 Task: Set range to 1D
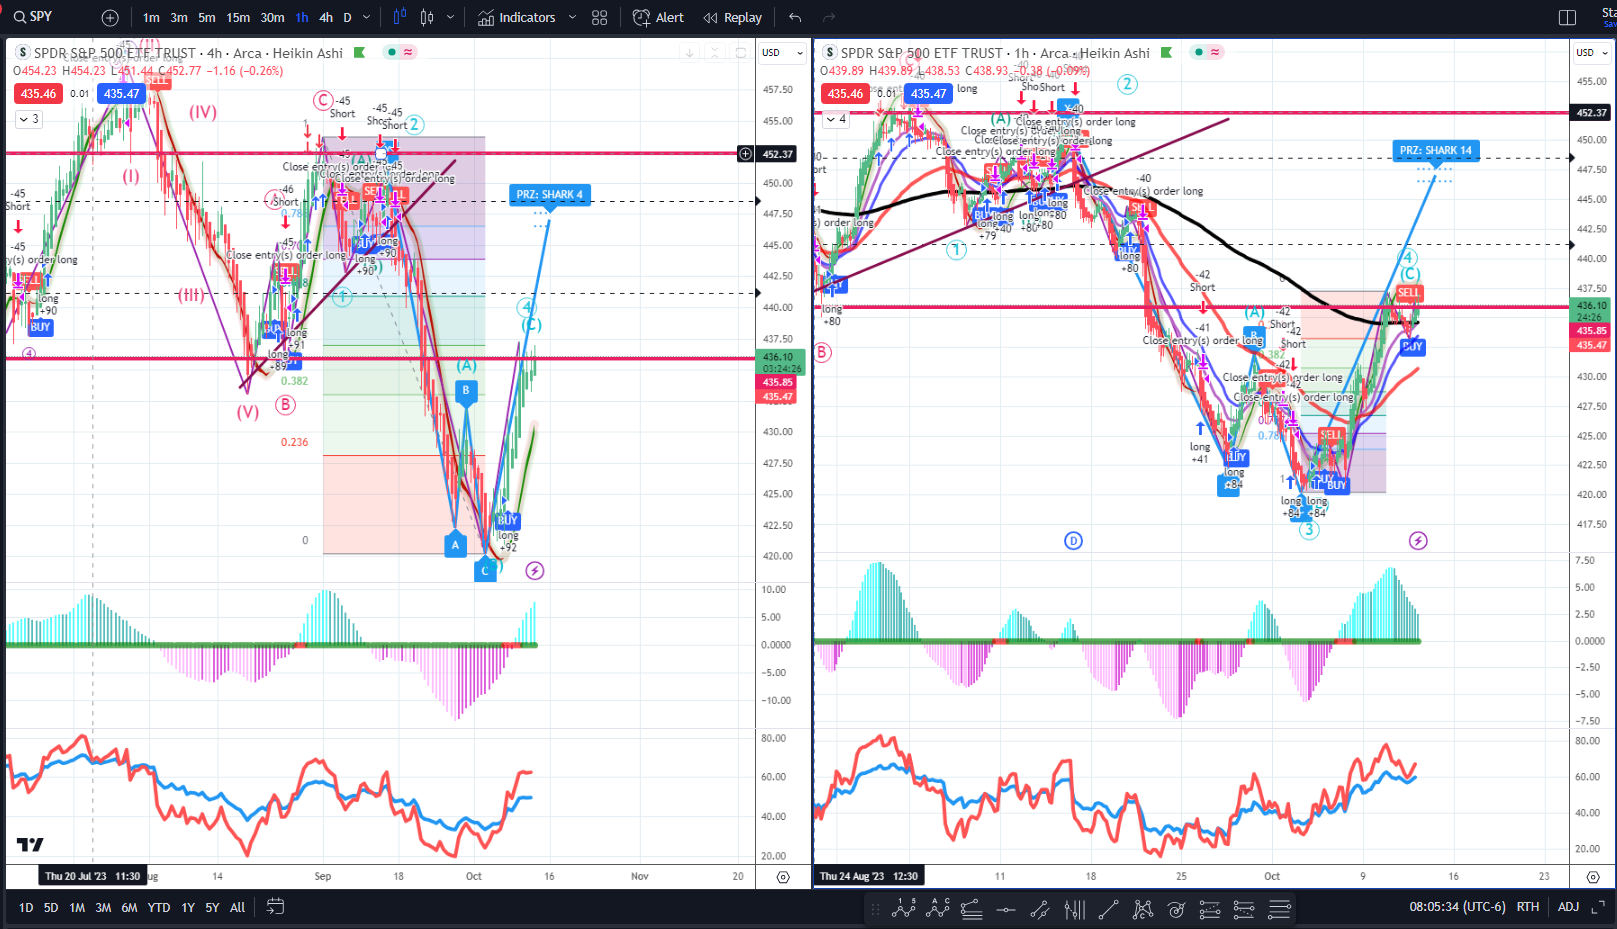pyautogui.click(x=26, y=908)
